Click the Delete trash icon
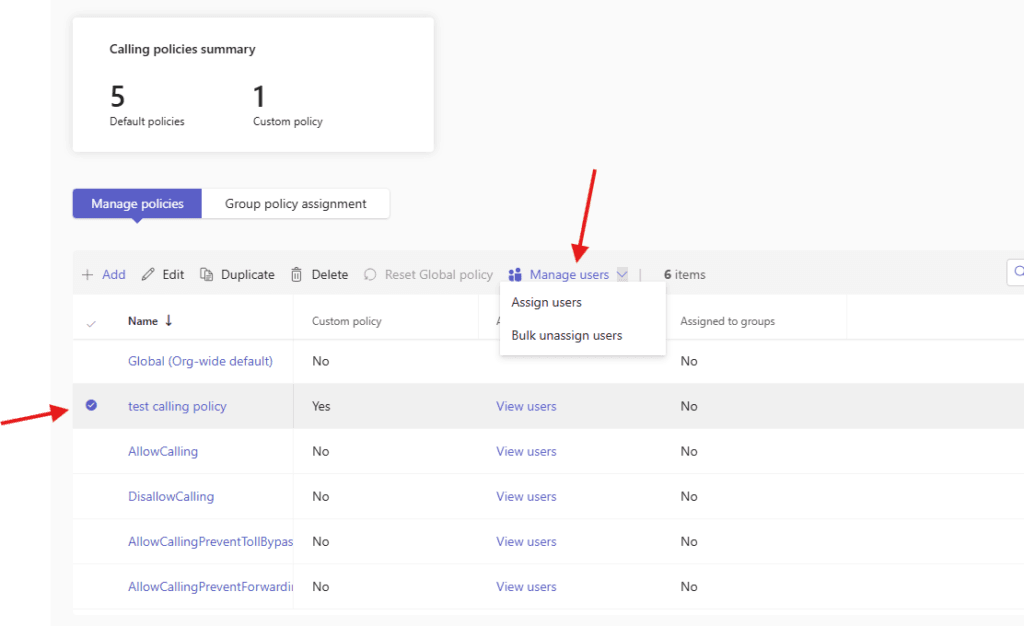 point(296,275)
